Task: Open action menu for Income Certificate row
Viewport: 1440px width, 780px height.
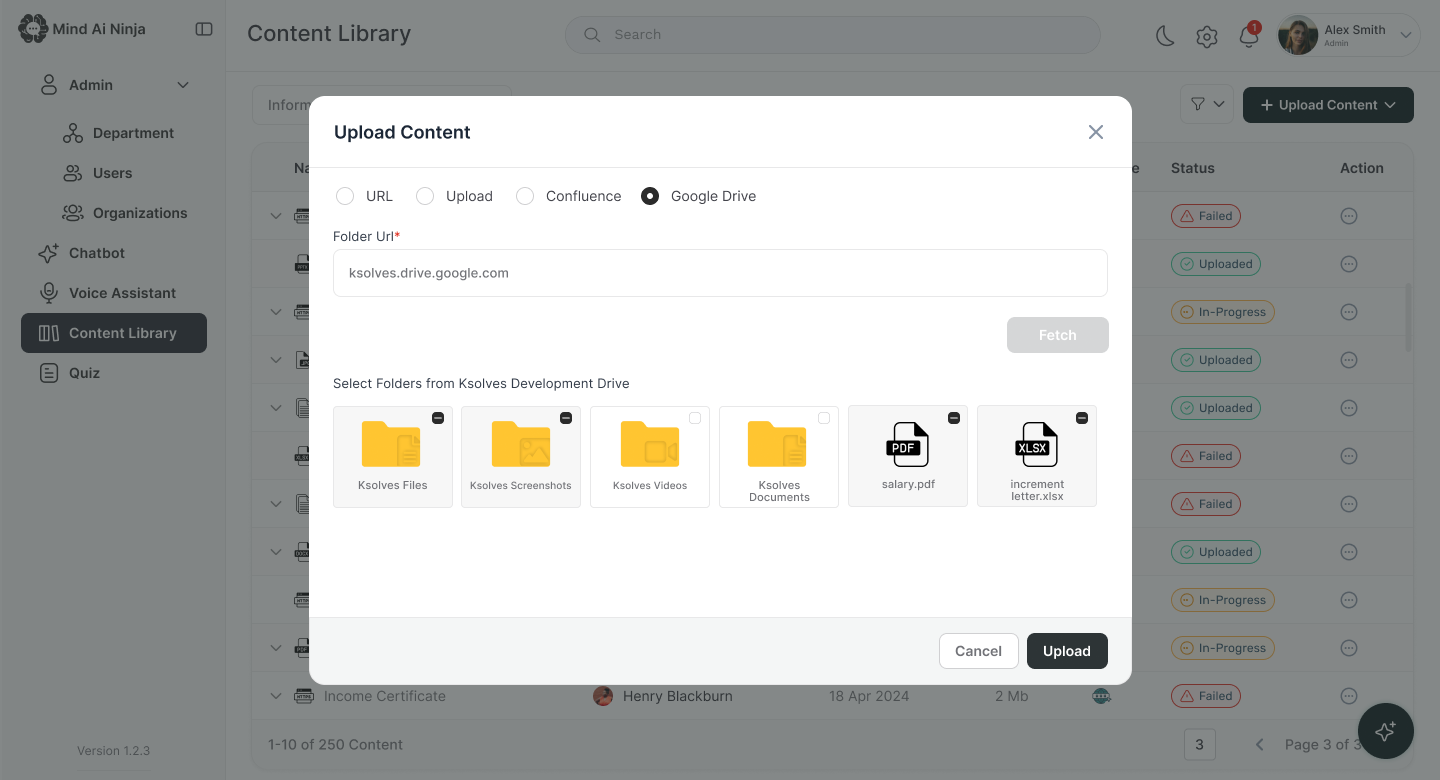Action: click(1349, 696)
